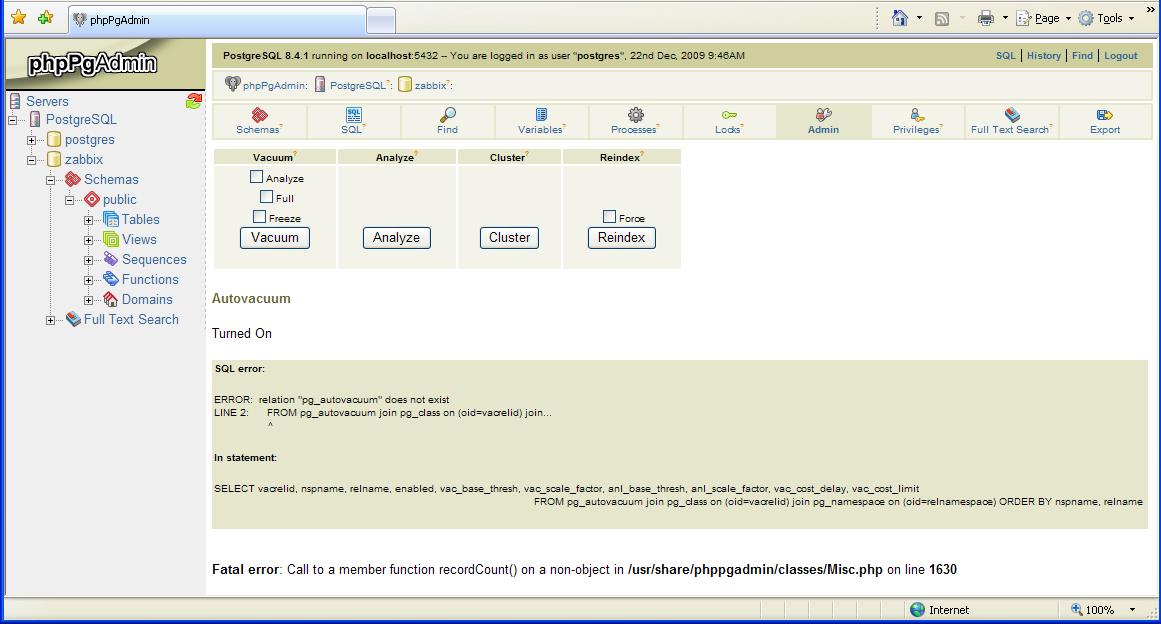Enable the Reindex Force checkbox
Image resolution: width=1161 pixels, height=624 pixels.
pyautogui.click(x=609, y=217)
